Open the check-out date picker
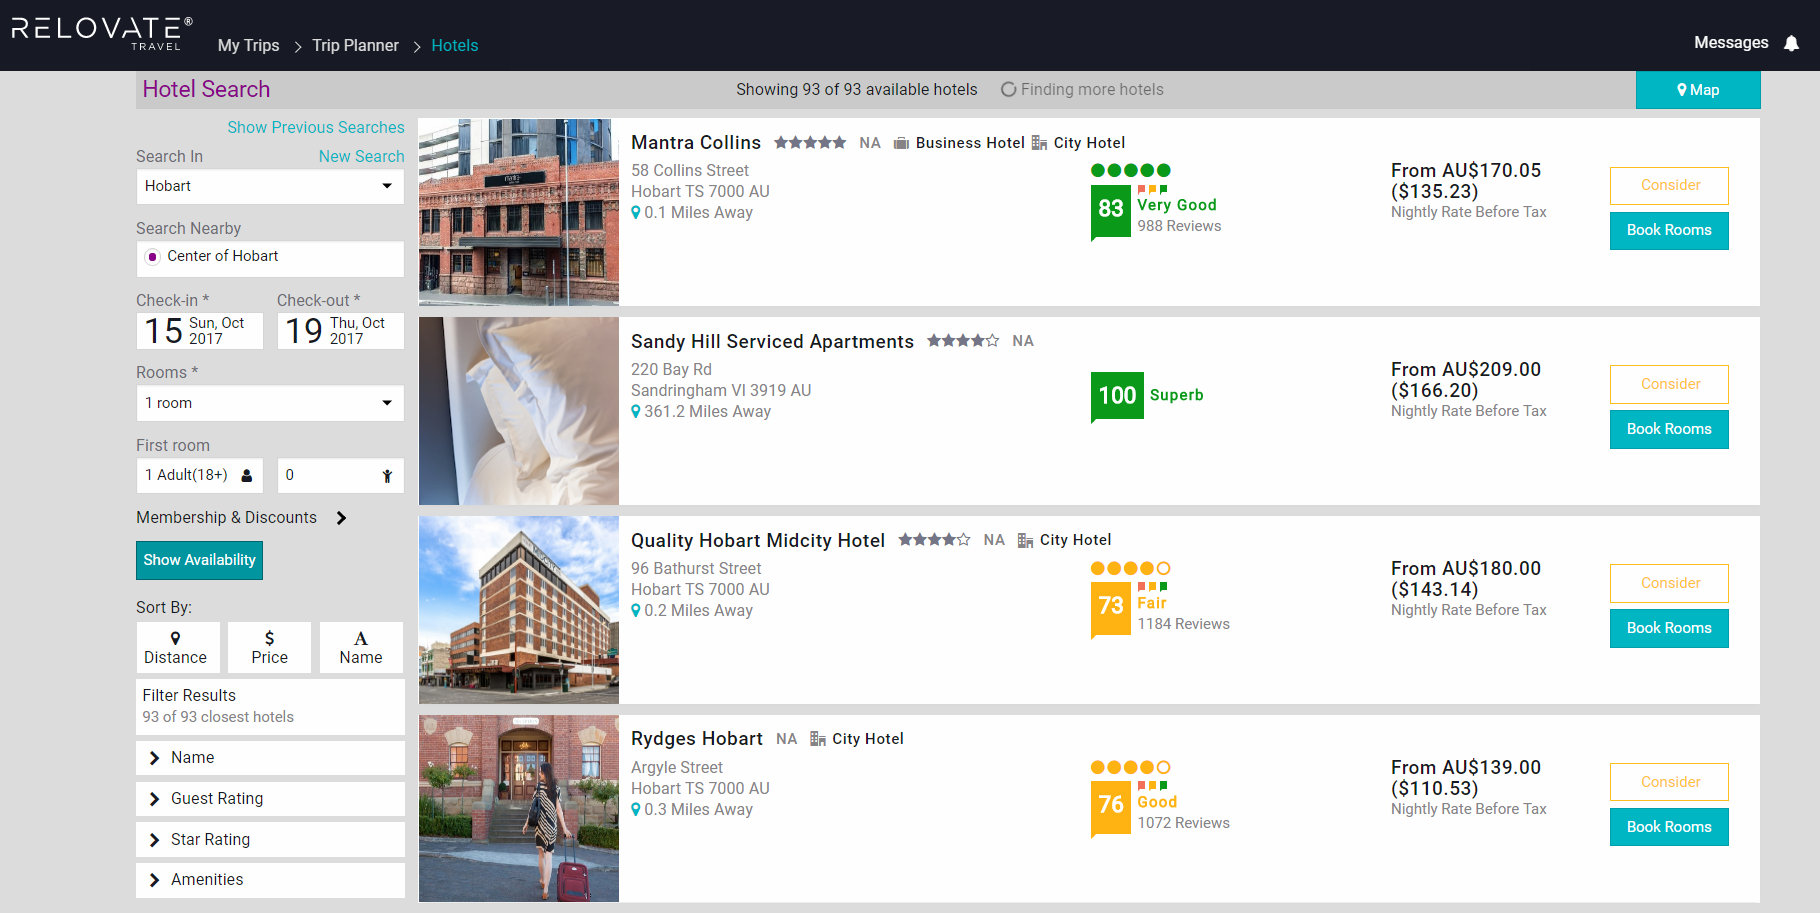 tap(340, 331)
